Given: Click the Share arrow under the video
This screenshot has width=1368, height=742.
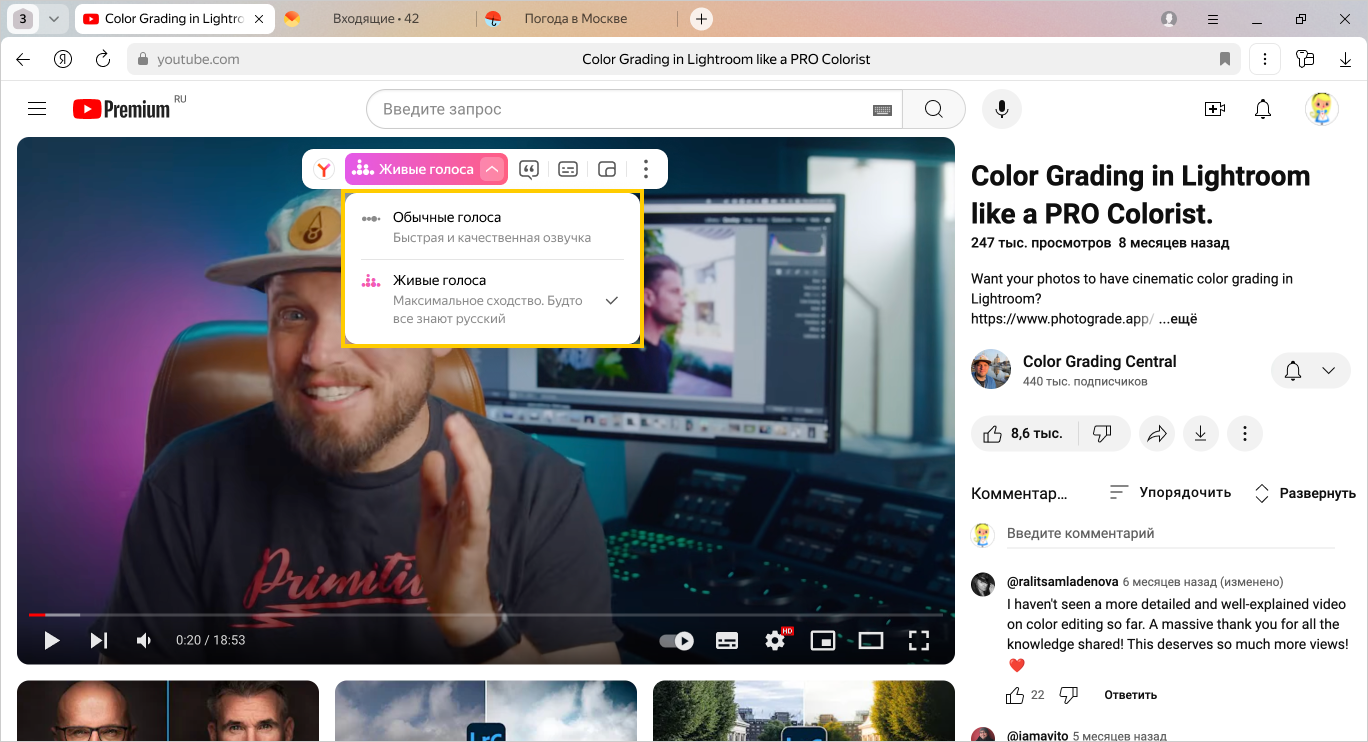Looking at the screenshot, I should click(x=1157, y=434).
